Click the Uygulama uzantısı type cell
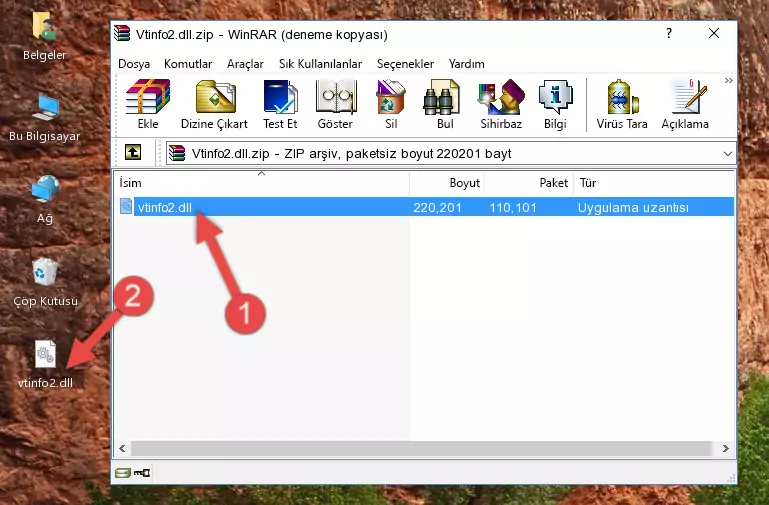Image resolution: width=769 pixels, height=505 pixels. pyautogui.click(x=633, y=207)
